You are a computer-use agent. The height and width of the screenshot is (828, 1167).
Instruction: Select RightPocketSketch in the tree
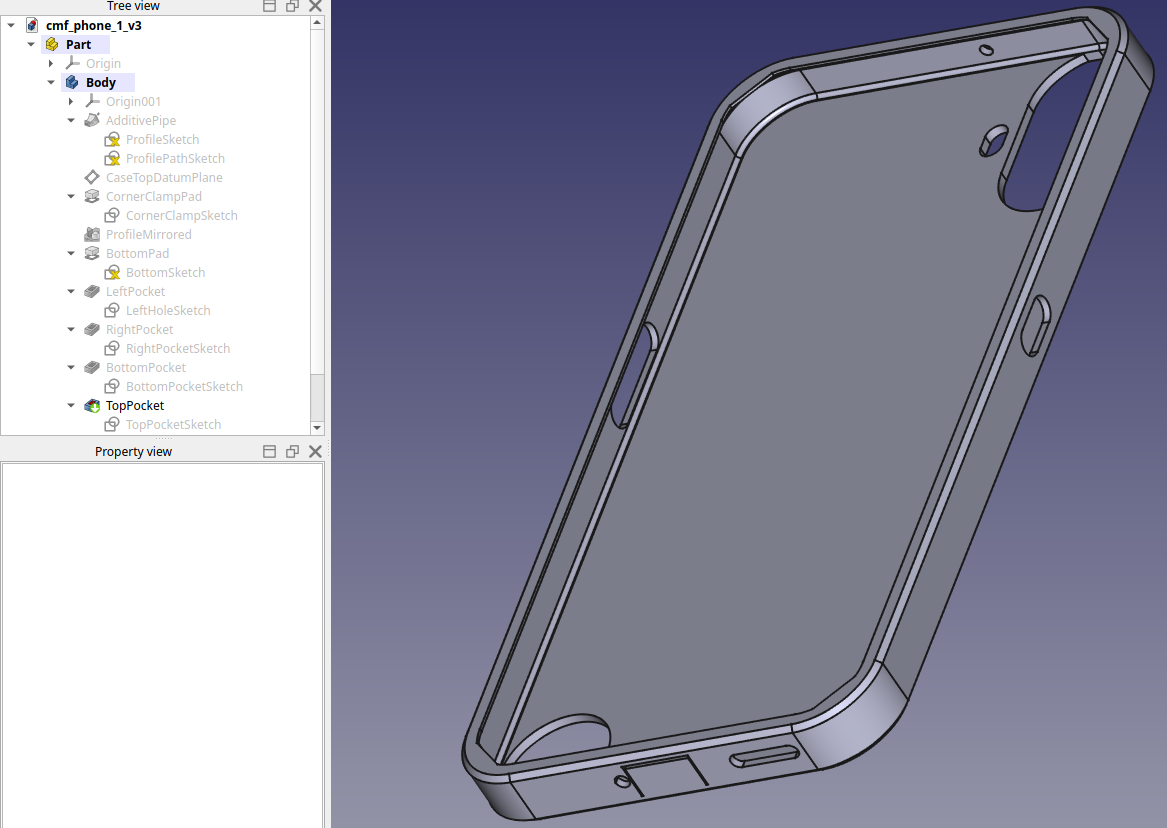(178, 348)
